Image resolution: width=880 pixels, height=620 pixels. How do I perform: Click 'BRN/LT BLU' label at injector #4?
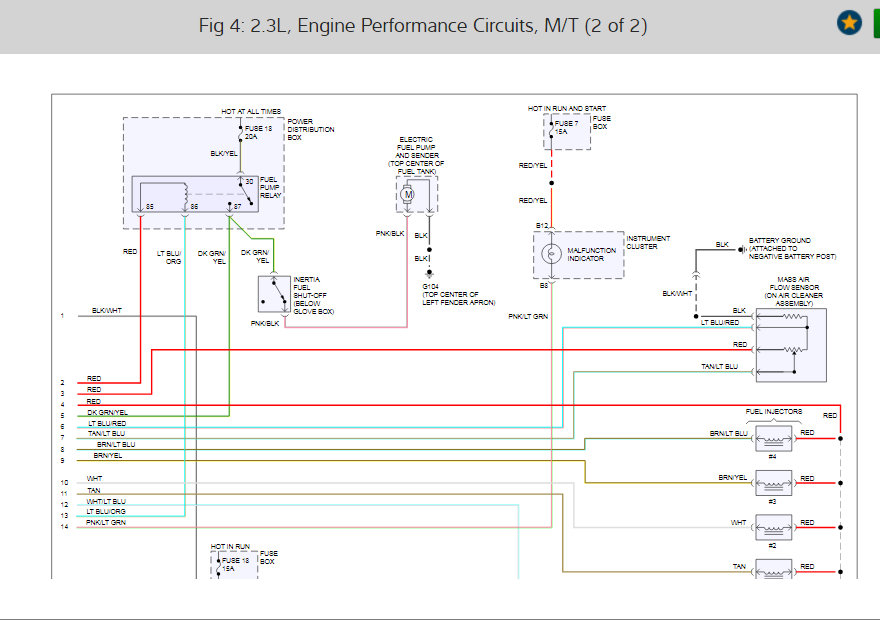(x=728, y=434)
